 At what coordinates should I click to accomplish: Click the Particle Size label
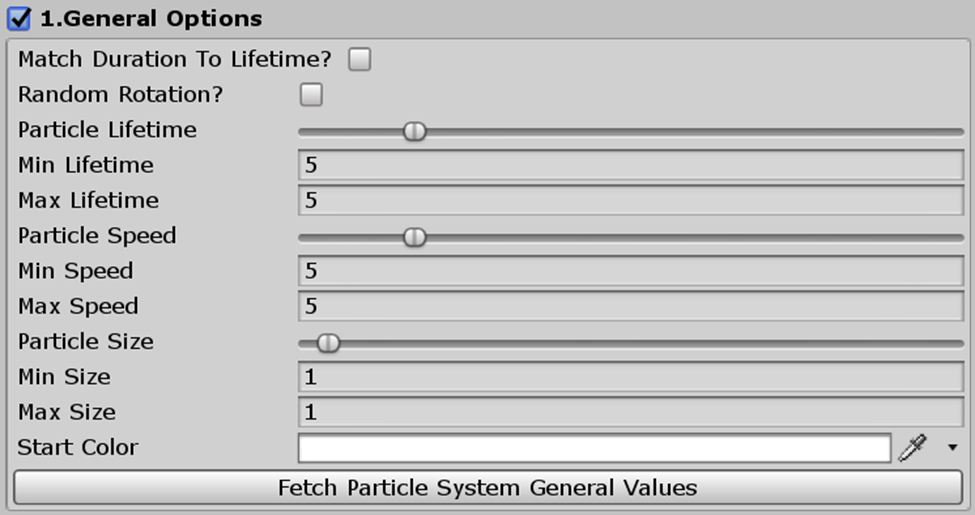coord(86,341)
